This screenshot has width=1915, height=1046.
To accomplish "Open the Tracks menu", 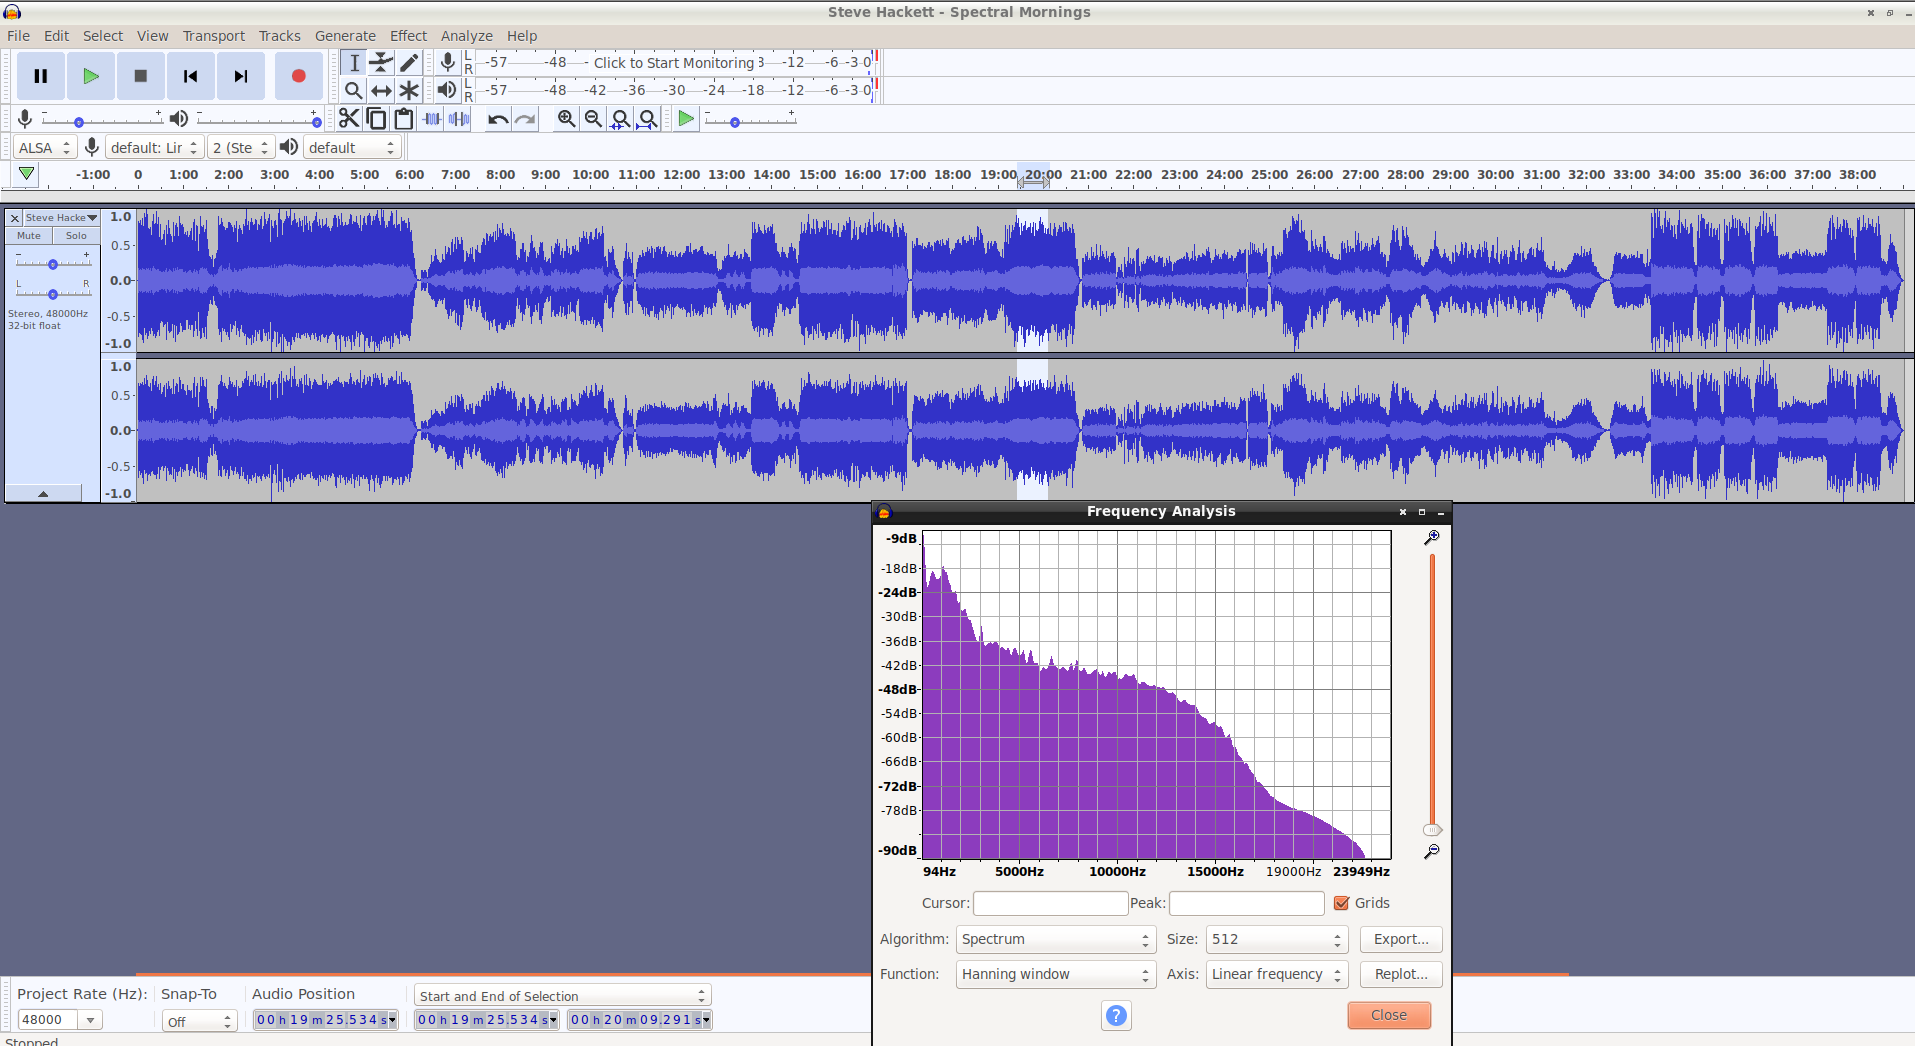I will (x=280, y=36).
